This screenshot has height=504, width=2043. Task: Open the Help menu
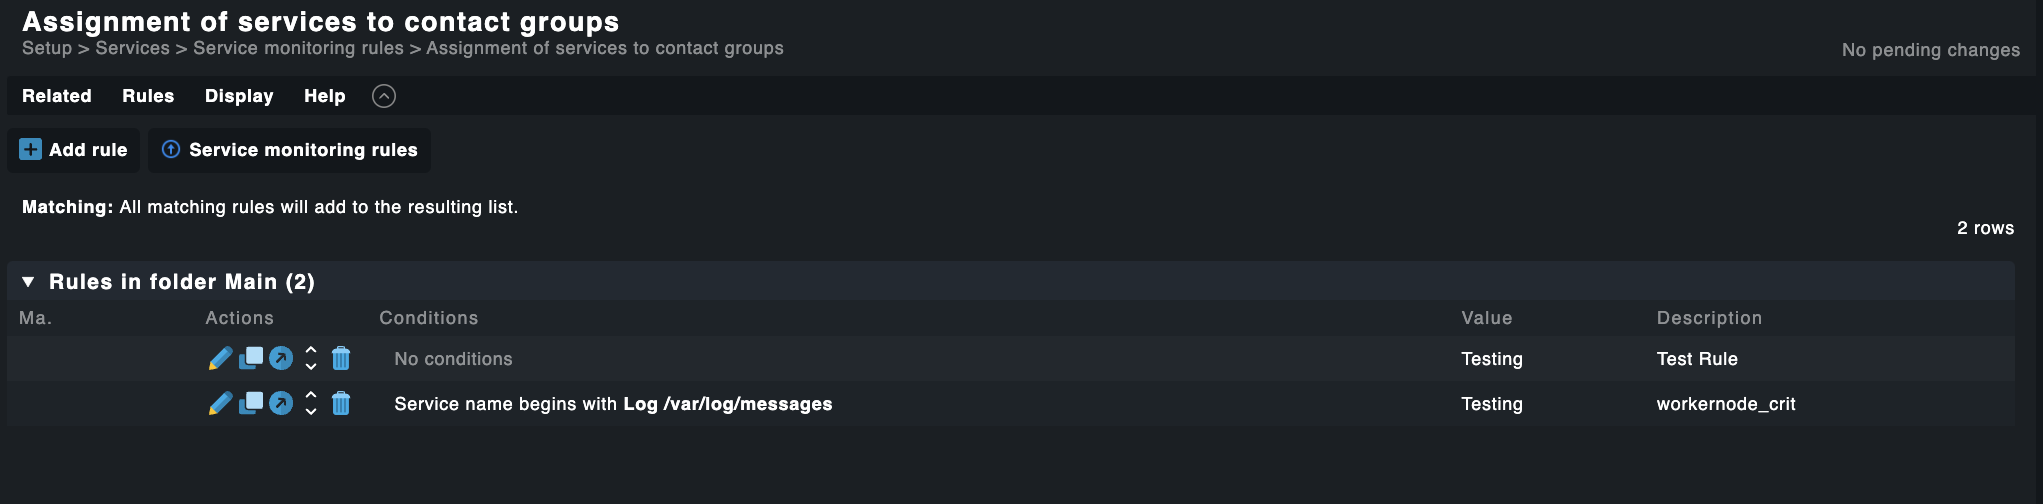click(x=325, y=96)
